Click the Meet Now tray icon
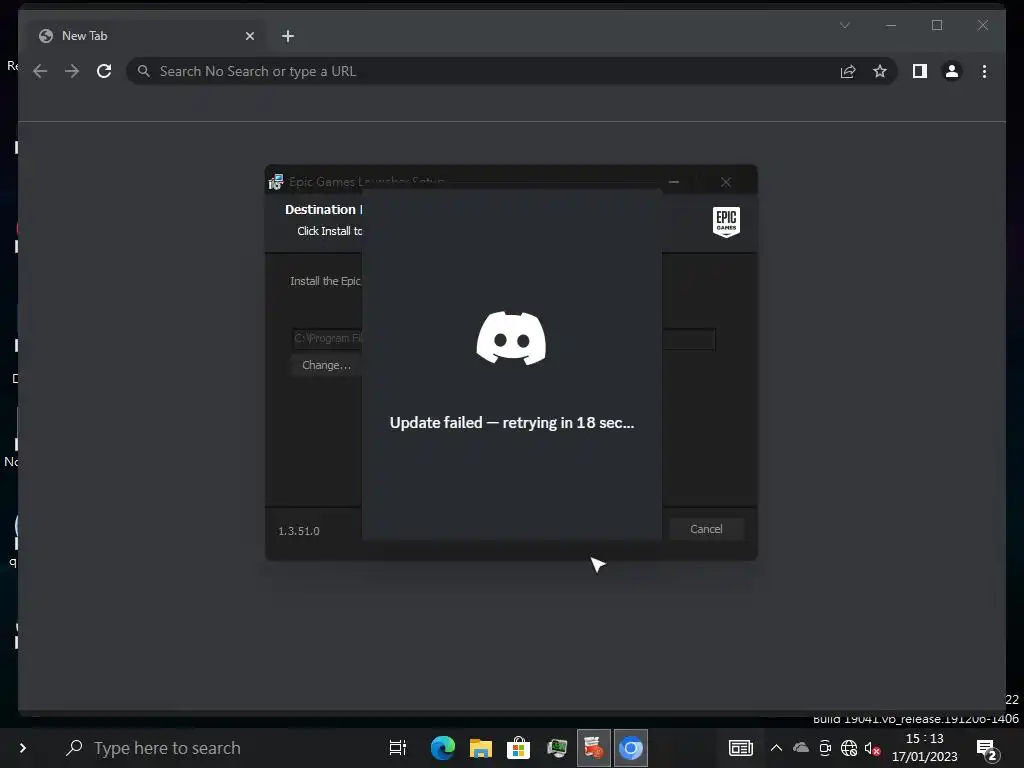This screenshot has height=768, width=1024. pyautogui.click(x=825, y=748)
